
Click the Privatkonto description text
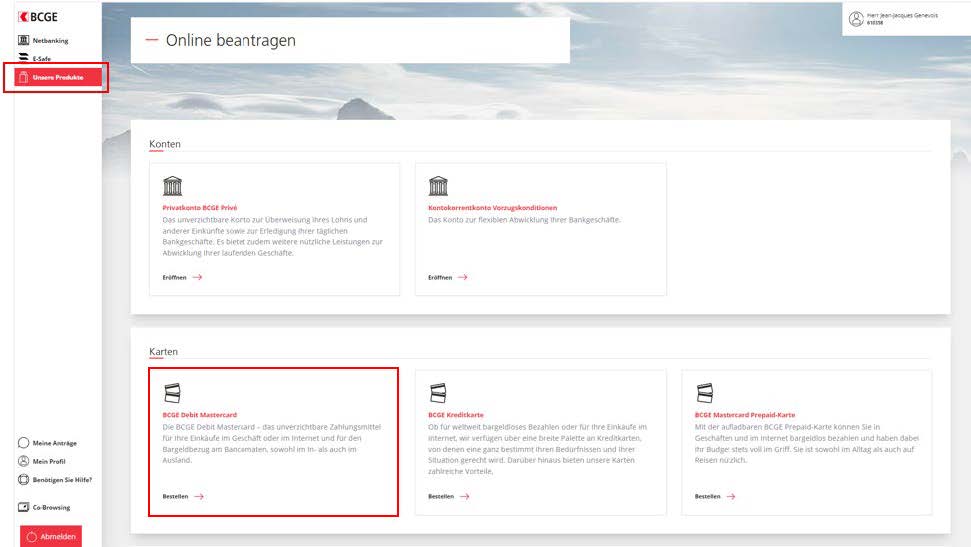(272, 236)
